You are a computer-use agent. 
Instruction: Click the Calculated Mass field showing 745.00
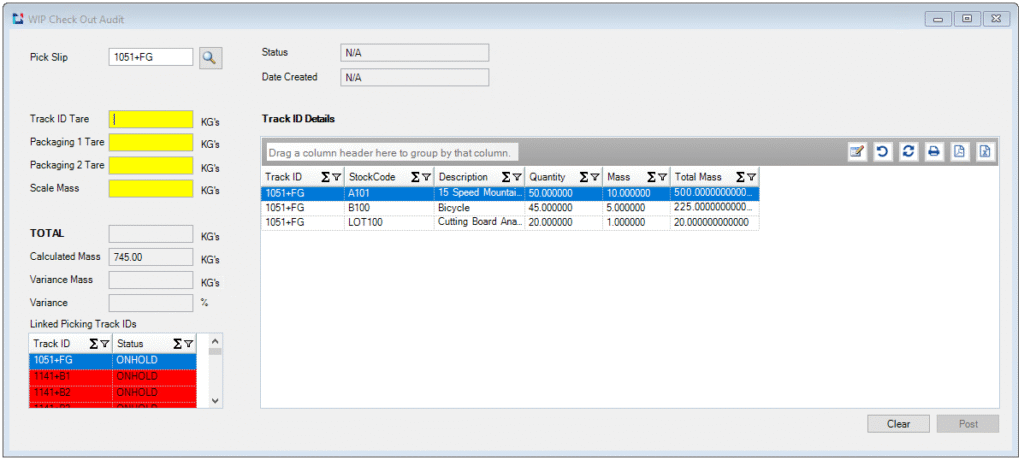pyautogui.click(x=151, y=257)
